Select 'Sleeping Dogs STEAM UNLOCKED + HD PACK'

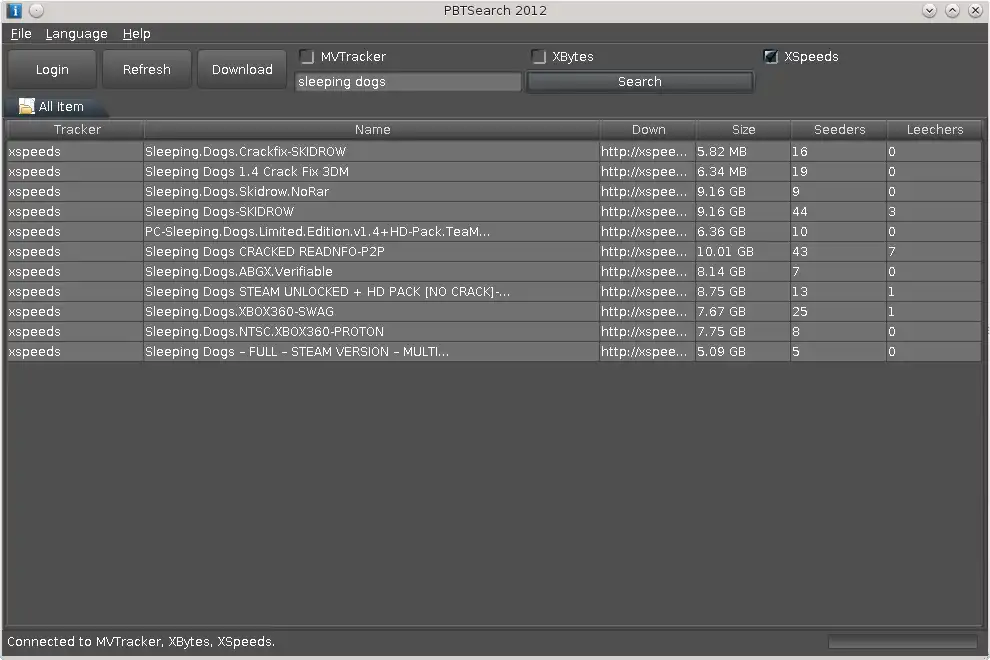point(494,292)
